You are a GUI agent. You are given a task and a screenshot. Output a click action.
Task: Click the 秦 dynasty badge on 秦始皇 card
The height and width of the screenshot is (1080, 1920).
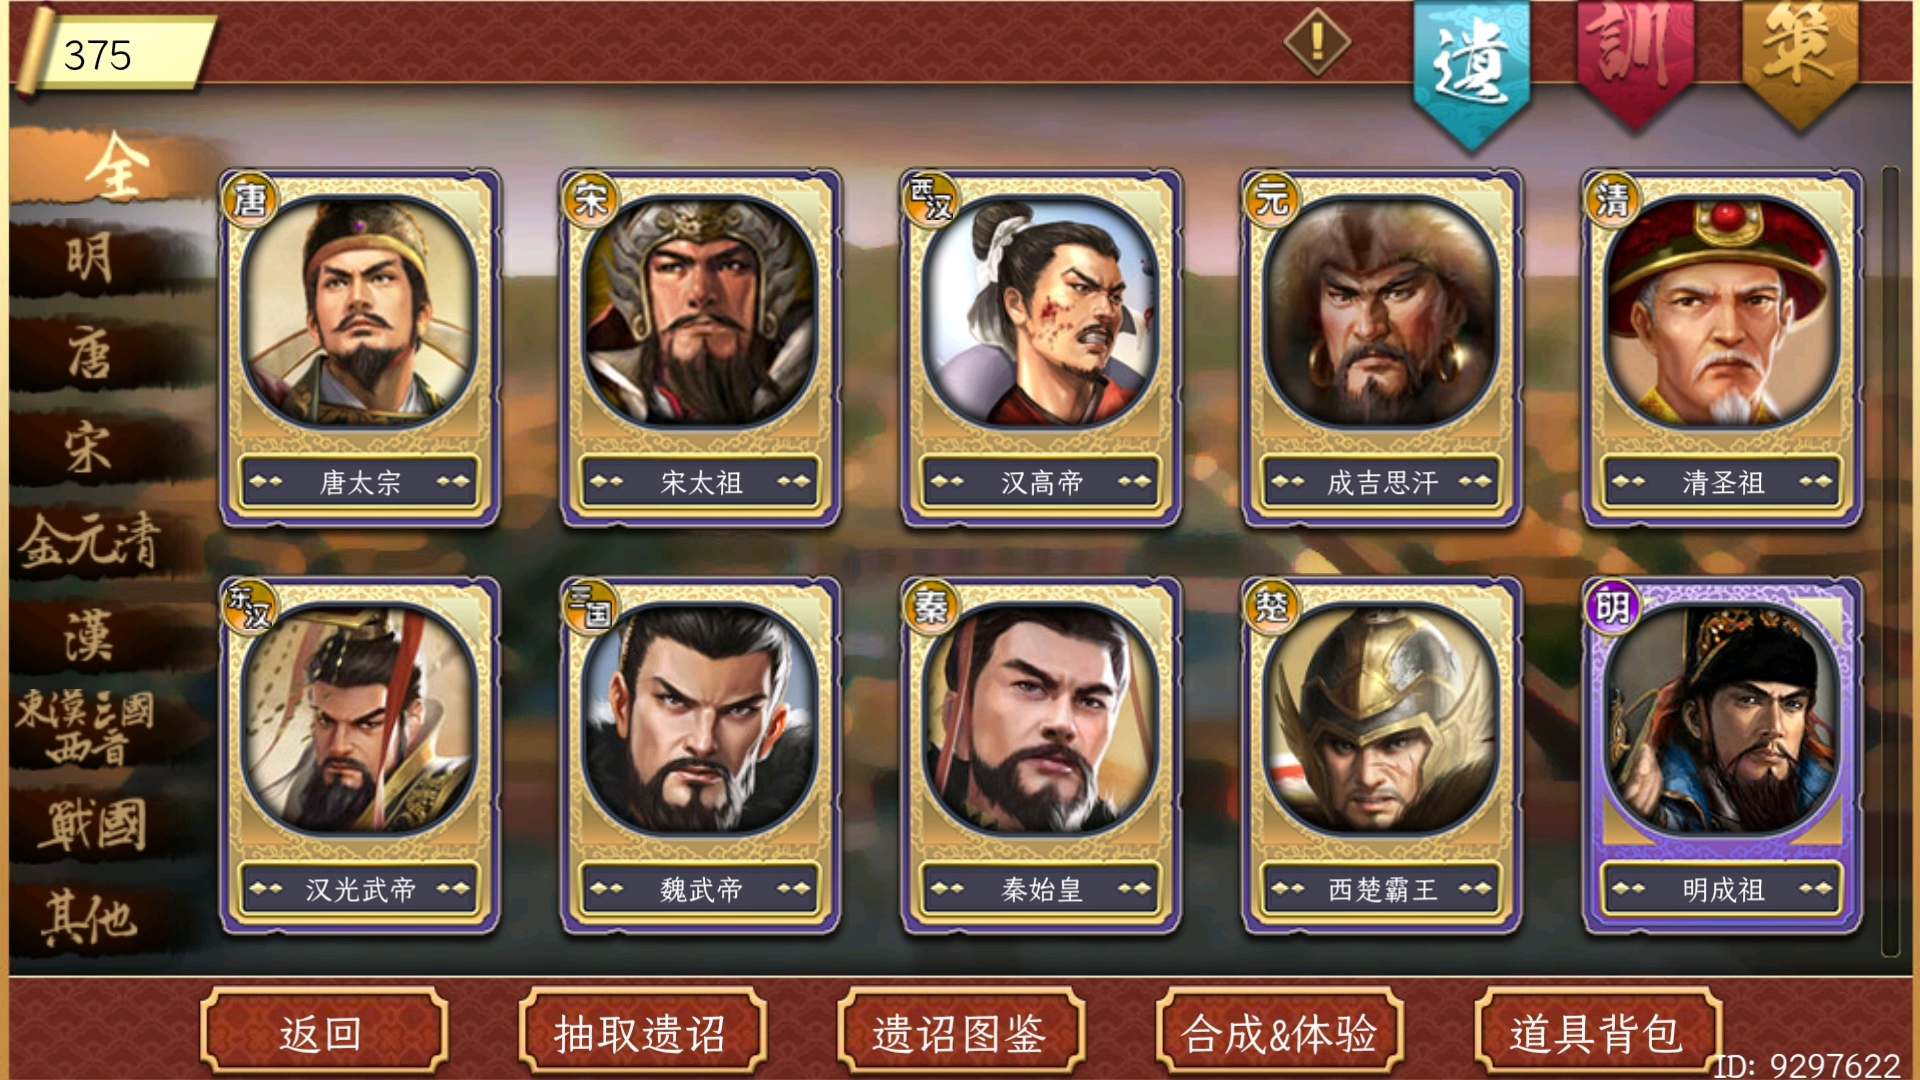tap(931, 607)
